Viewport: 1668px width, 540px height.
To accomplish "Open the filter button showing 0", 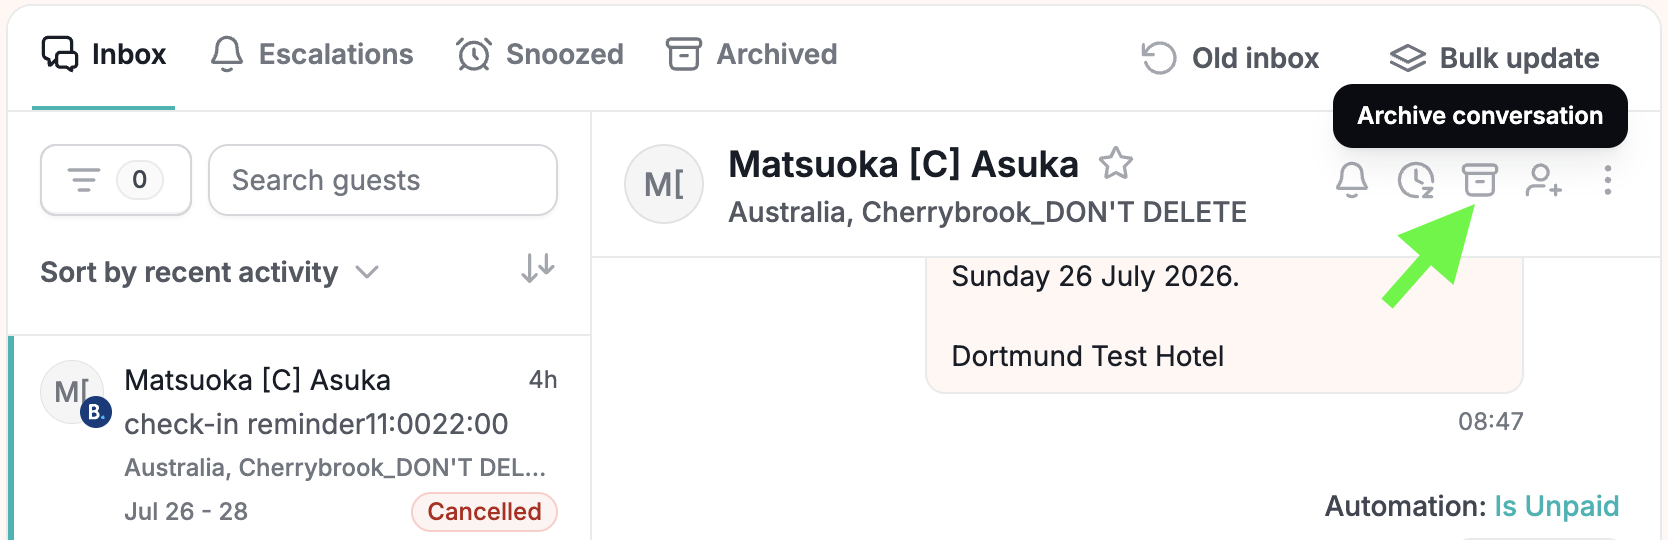I will tap(116, 180).
